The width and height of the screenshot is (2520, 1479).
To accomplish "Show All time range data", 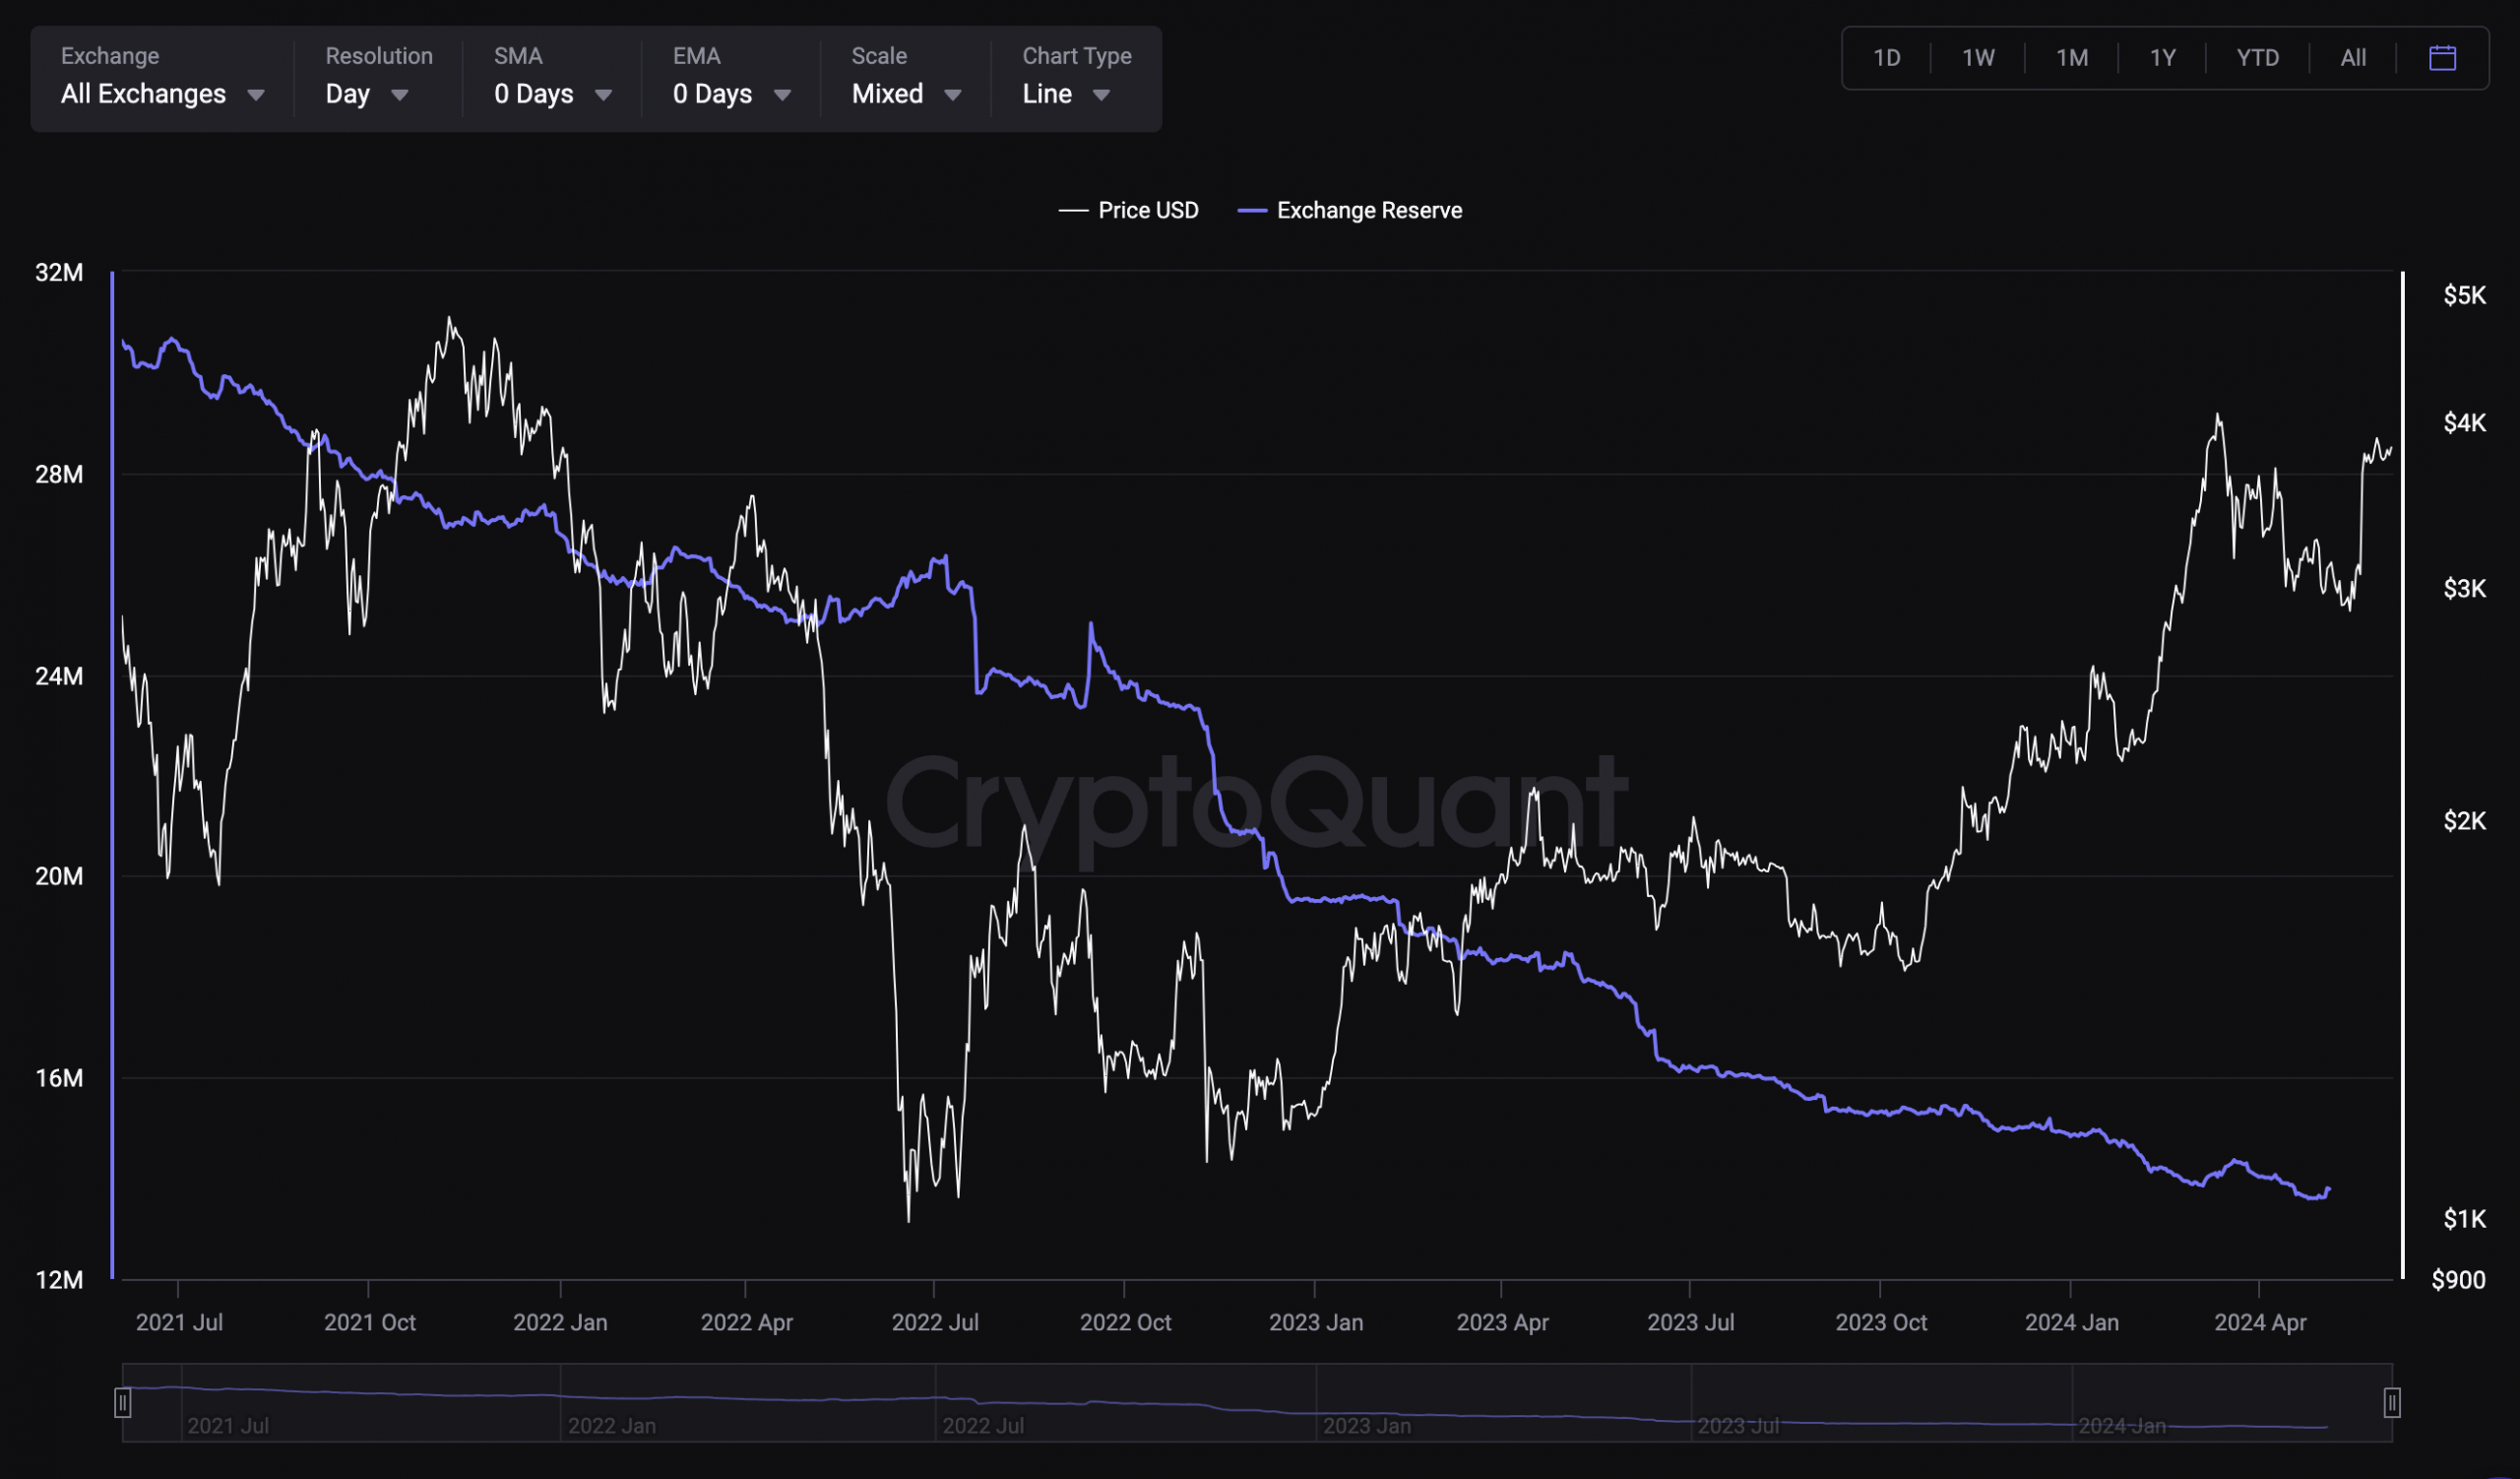I will click(x=2352, y=58).
